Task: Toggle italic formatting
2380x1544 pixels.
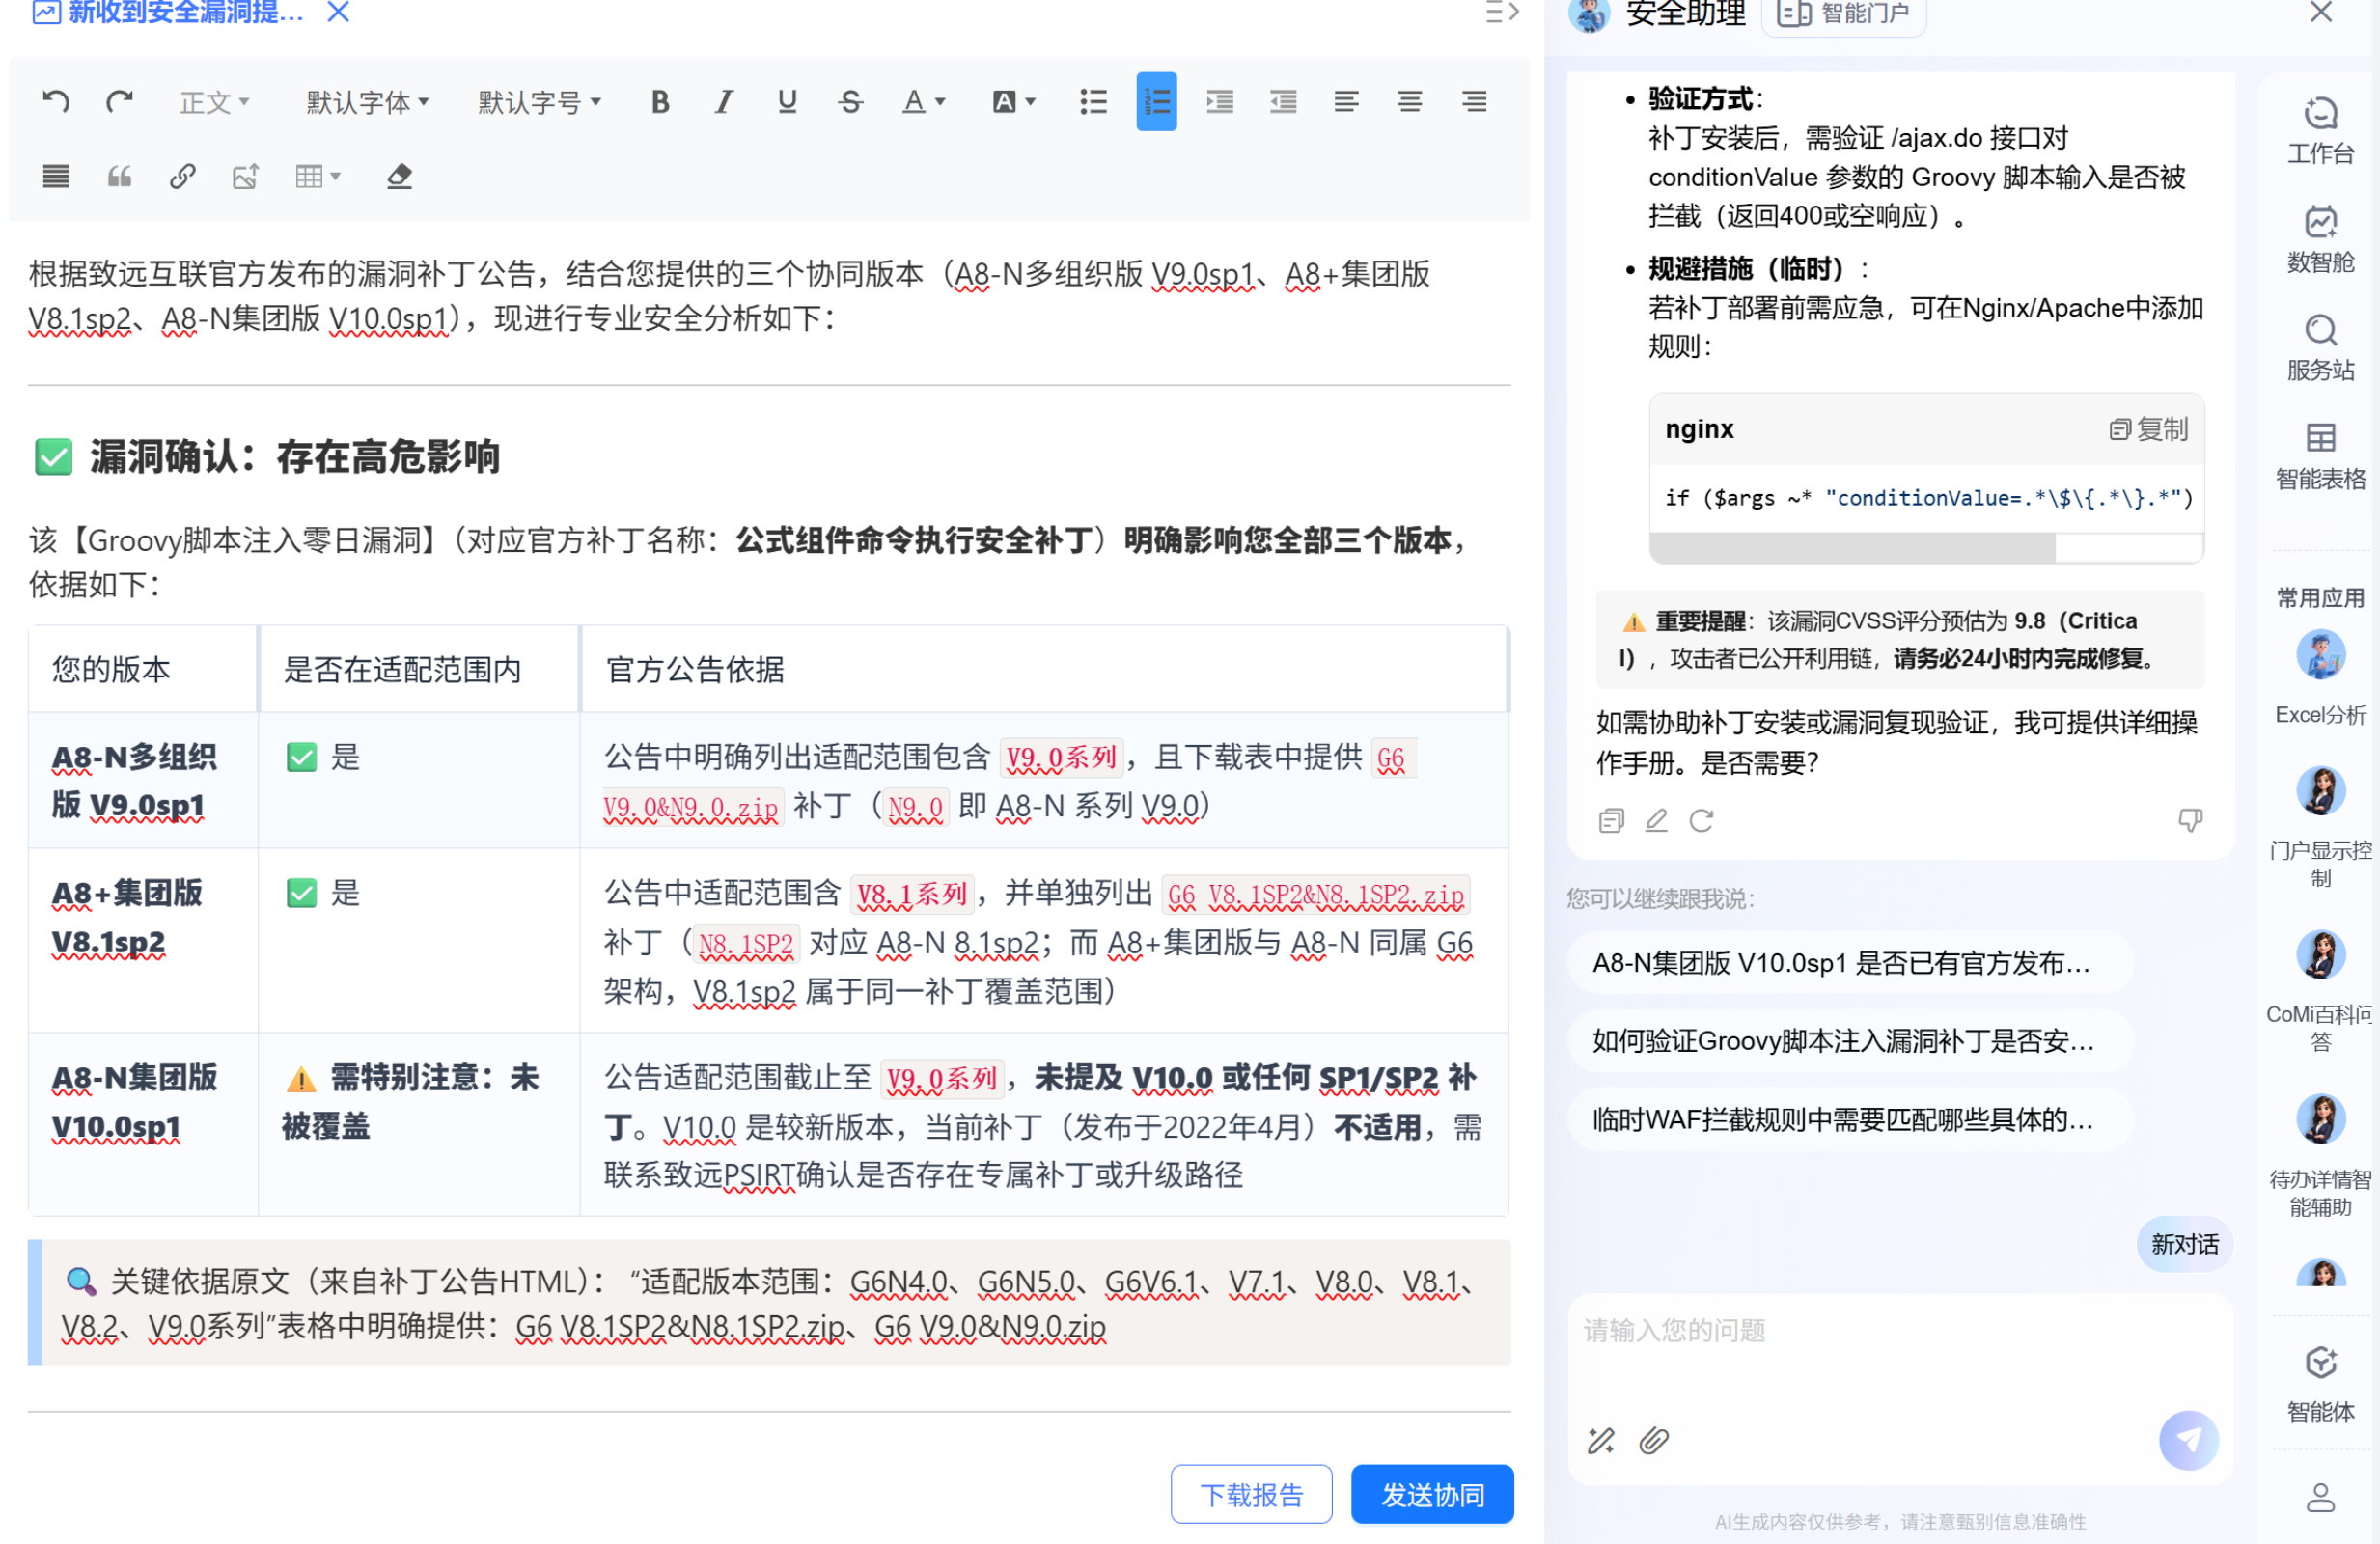Action: 723,101
